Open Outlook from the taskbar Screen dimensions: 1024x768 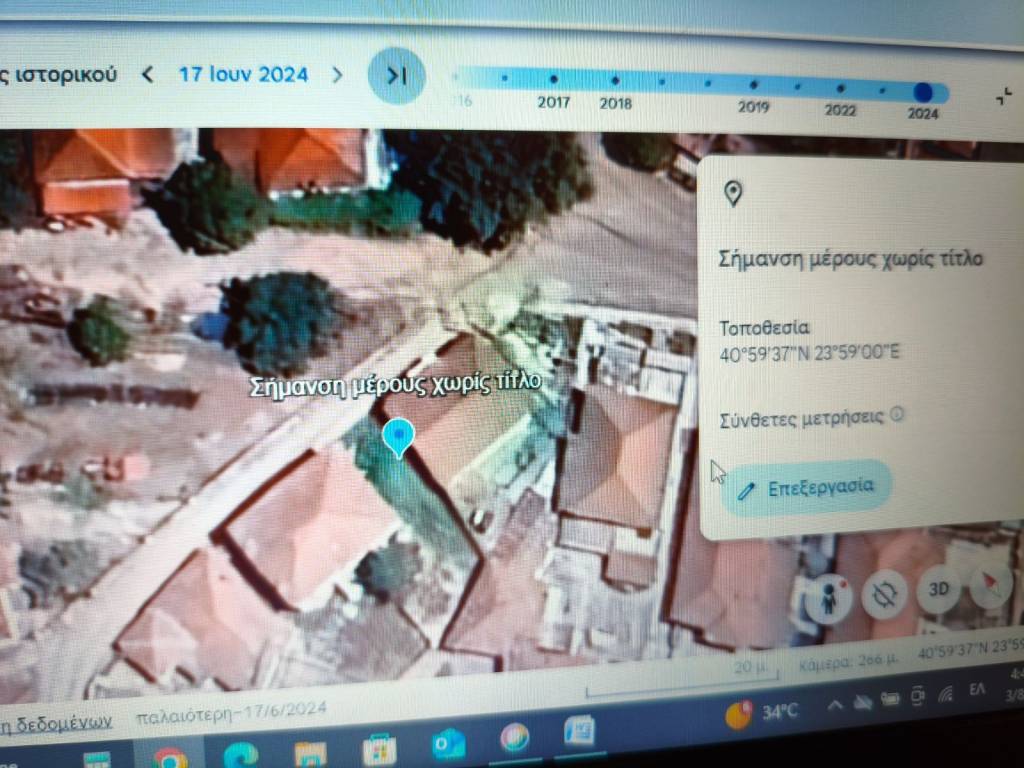[447, 744]
